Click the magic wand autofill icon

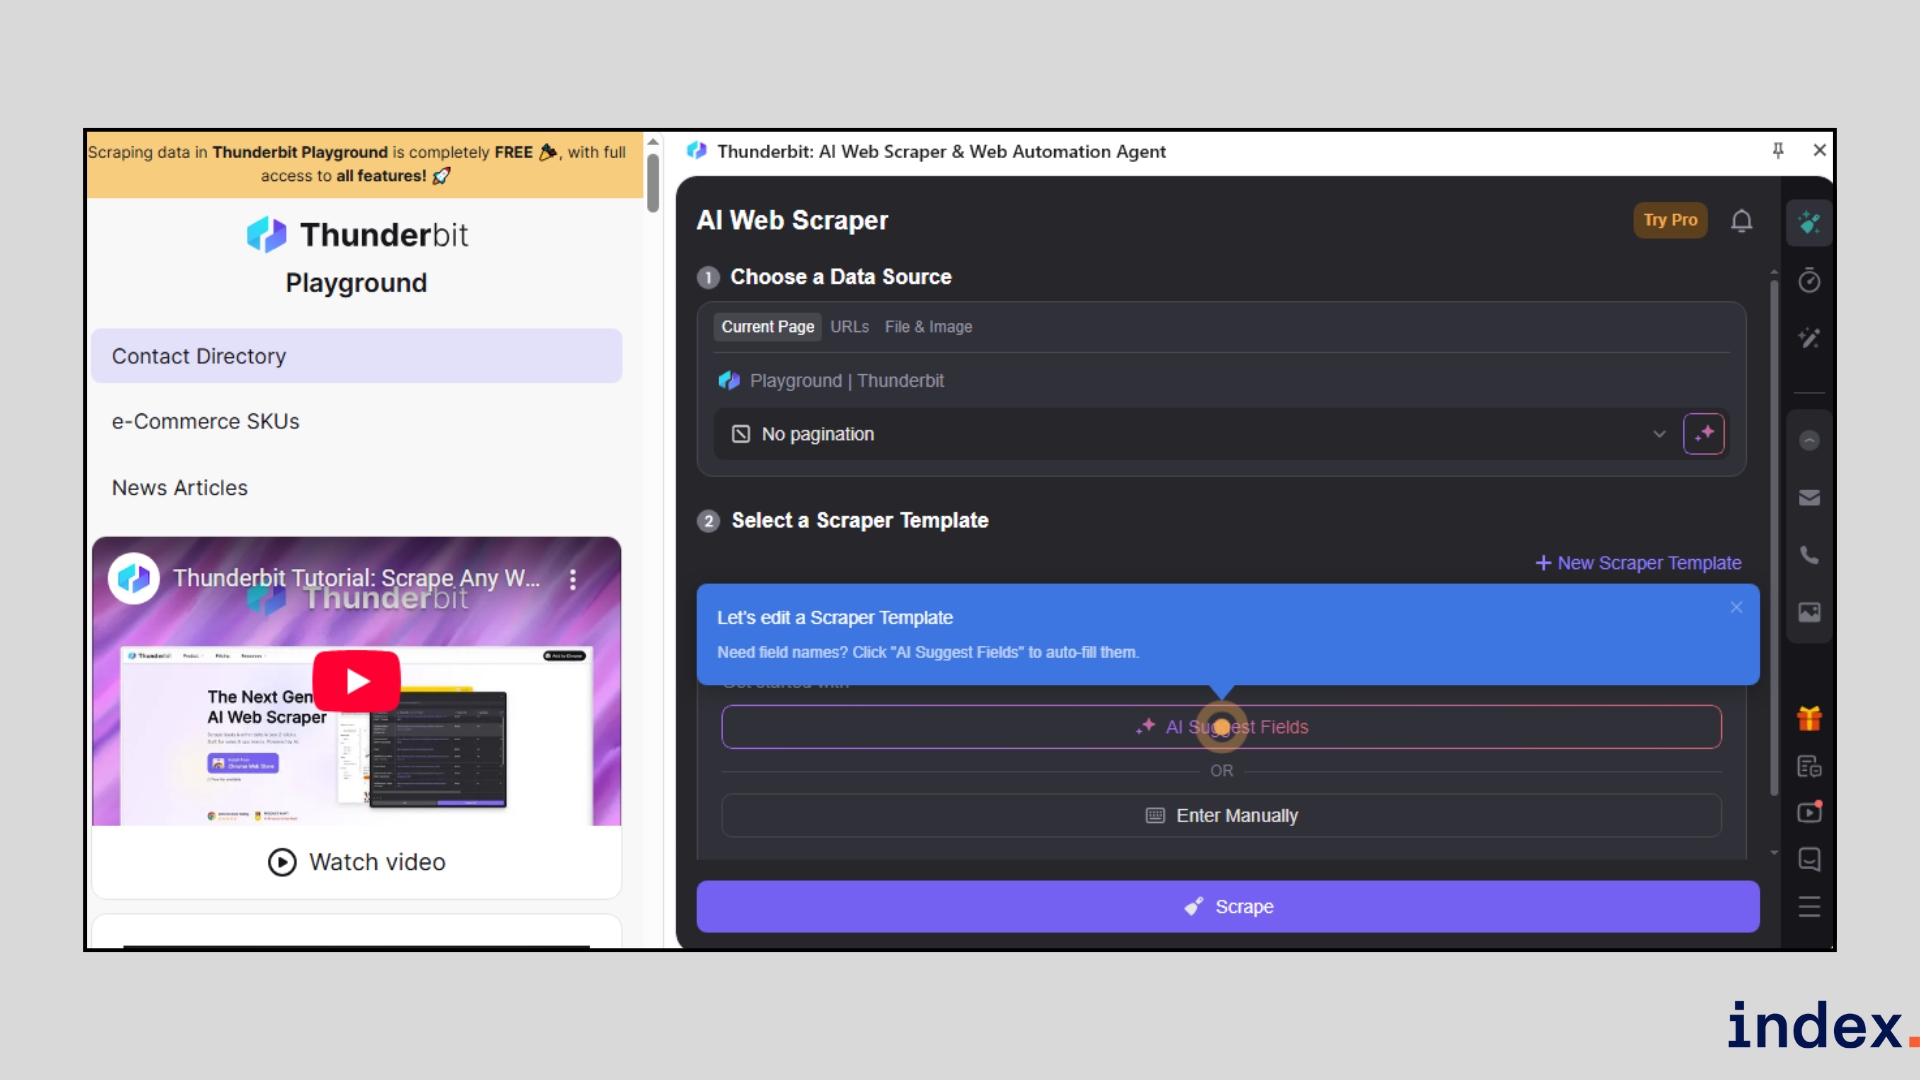1809,338
